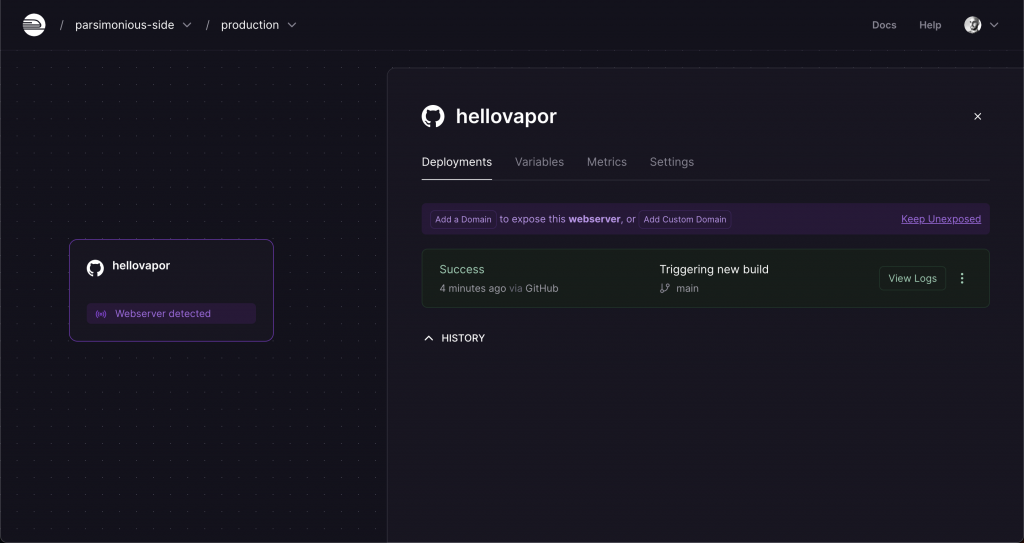Switch to the Variables tab
1024x543 pixels.
click(x=539, y=162)
